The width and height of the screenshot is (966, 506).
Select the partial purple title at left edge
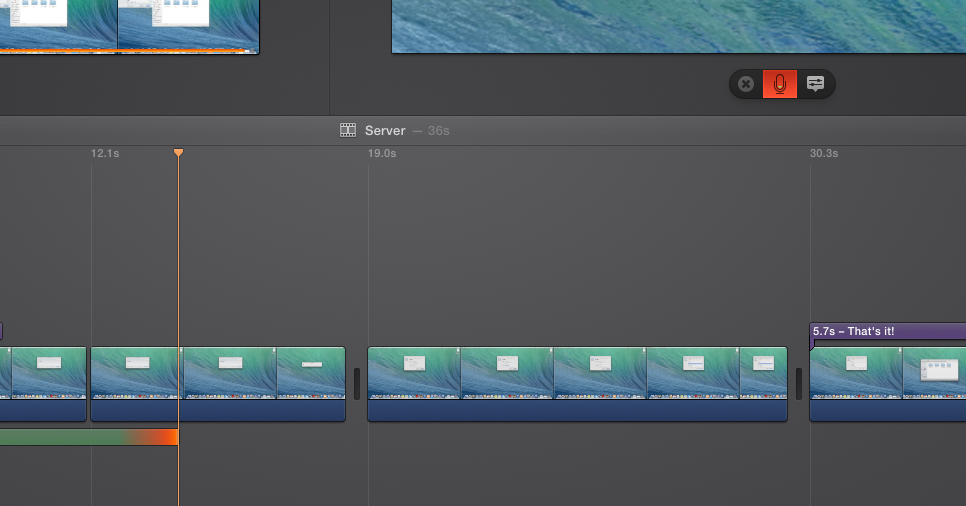pyautogui.click(x=1, y=331)
